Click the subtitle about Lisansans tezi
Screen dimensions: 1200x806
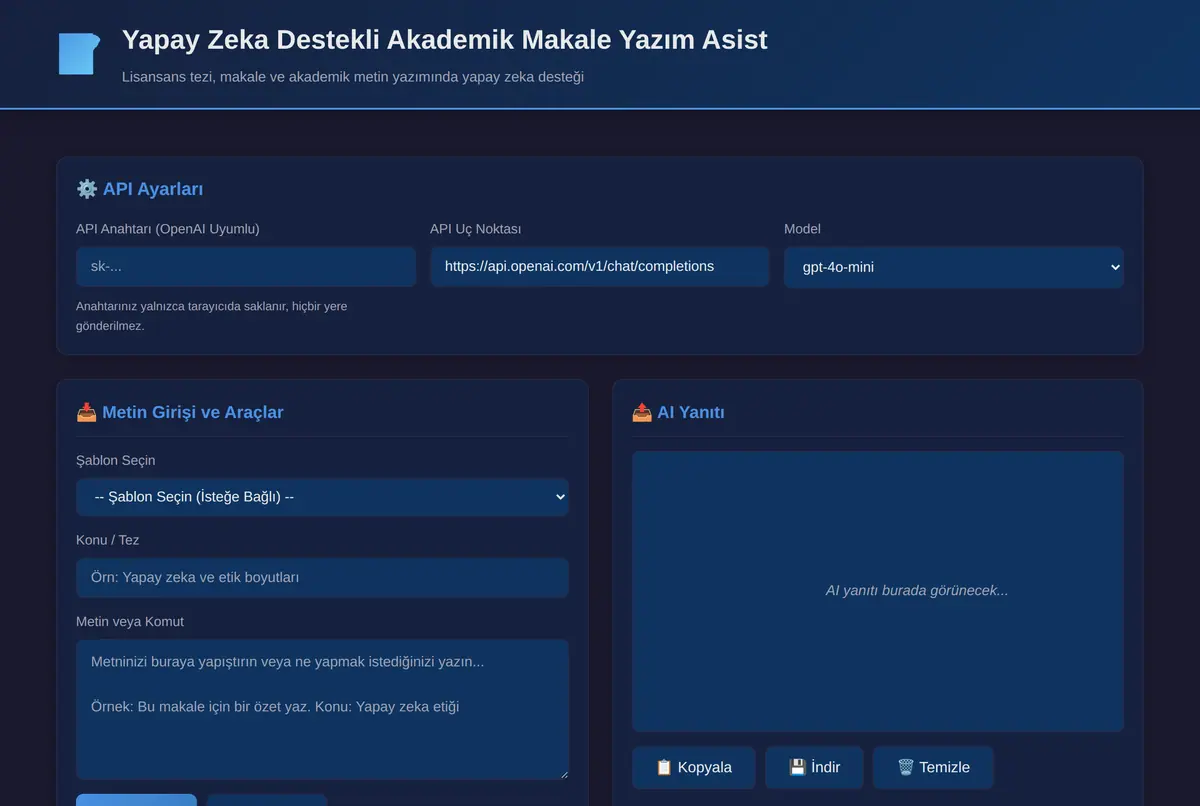(x=353, y=76)
